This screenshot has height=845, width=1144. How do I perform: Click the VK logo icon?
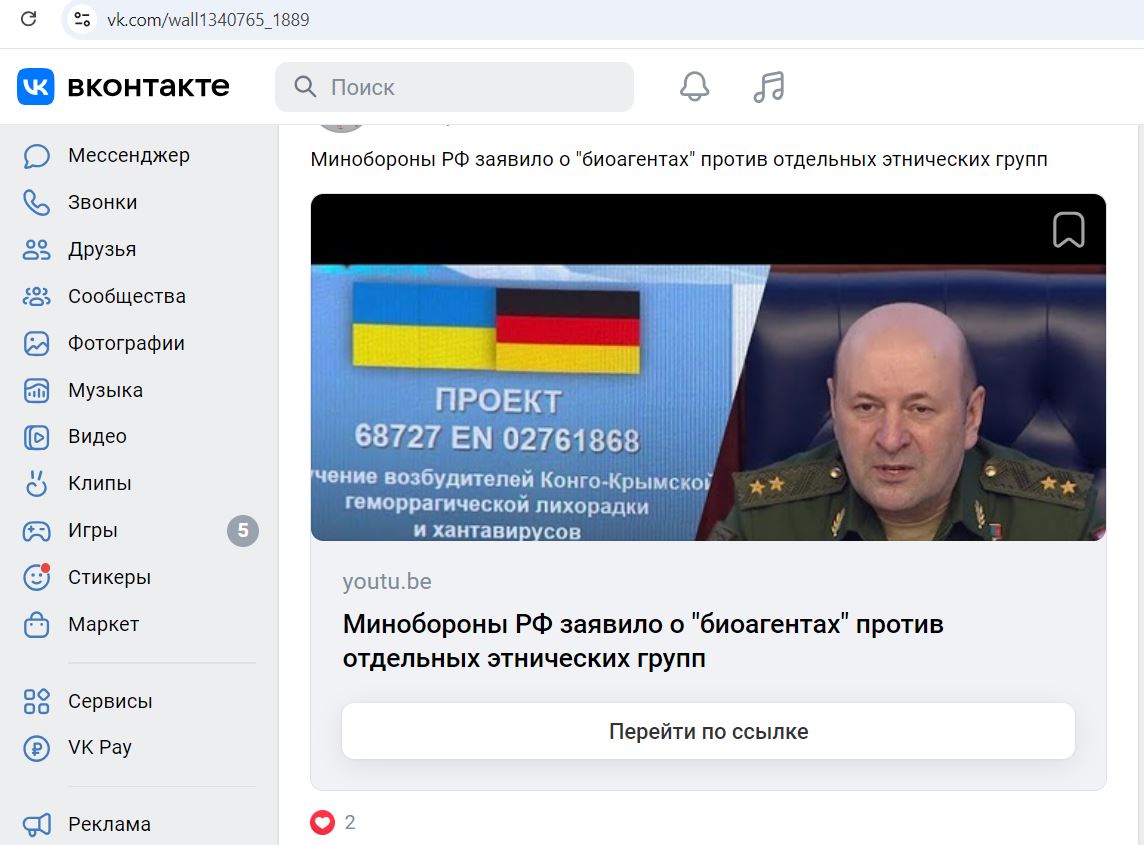[x=36, y=87]
